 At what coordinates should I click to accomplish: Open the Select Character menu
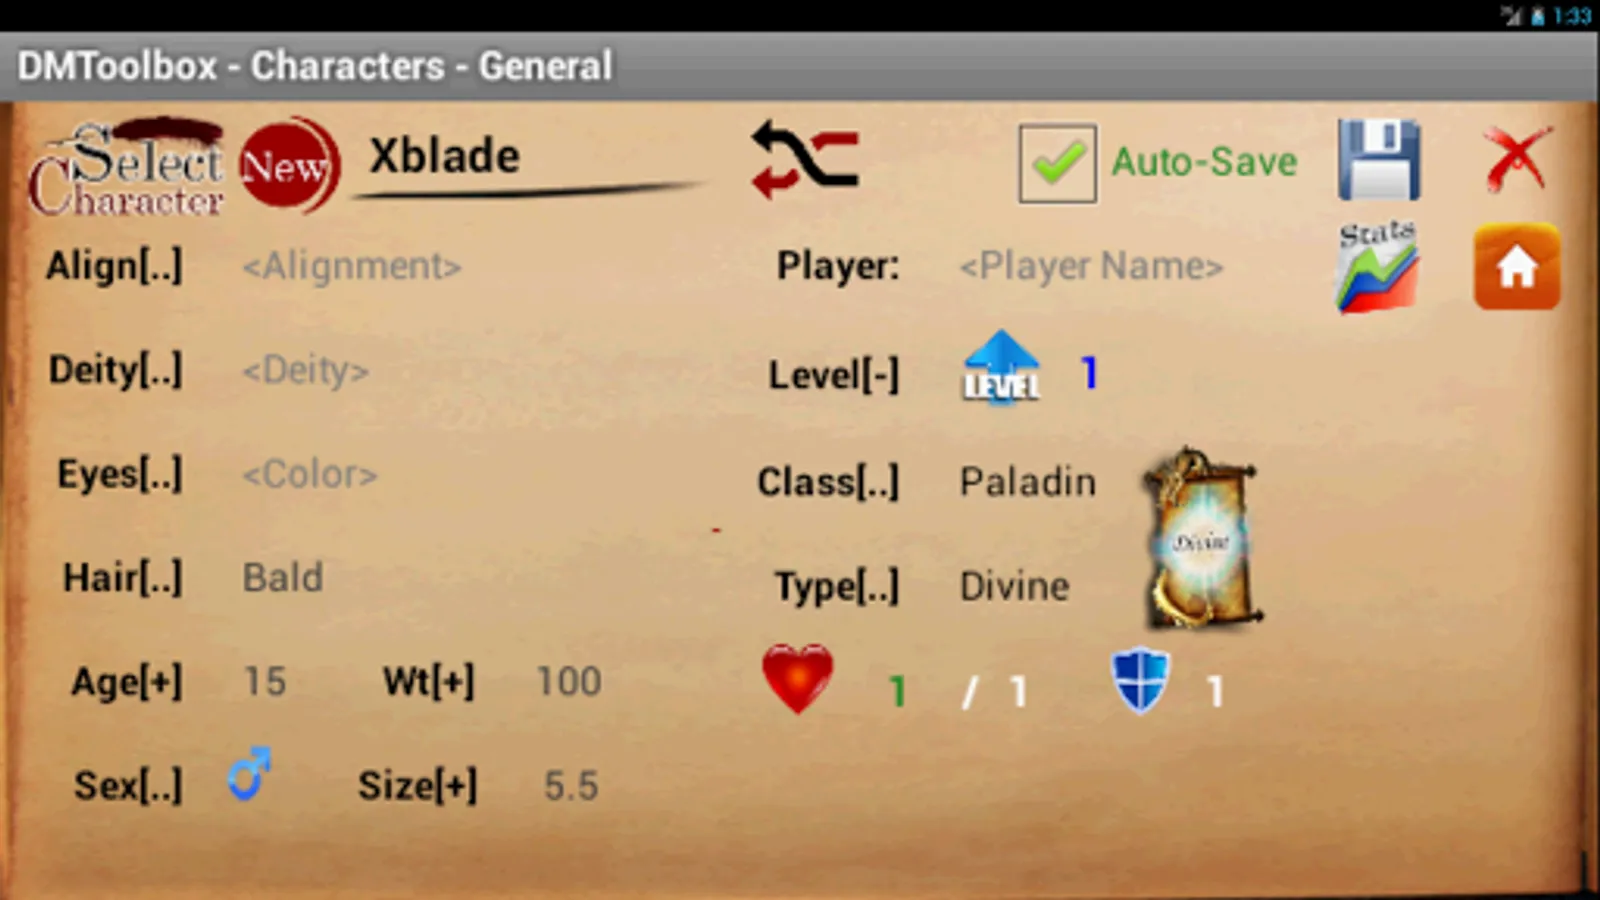point(126,168)
